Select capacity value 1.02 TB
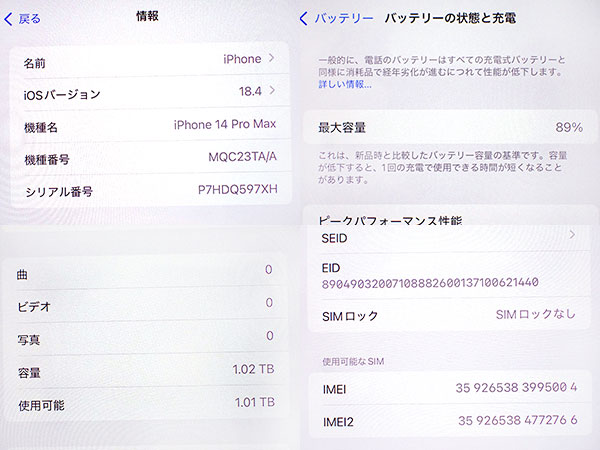 (253, 369)
